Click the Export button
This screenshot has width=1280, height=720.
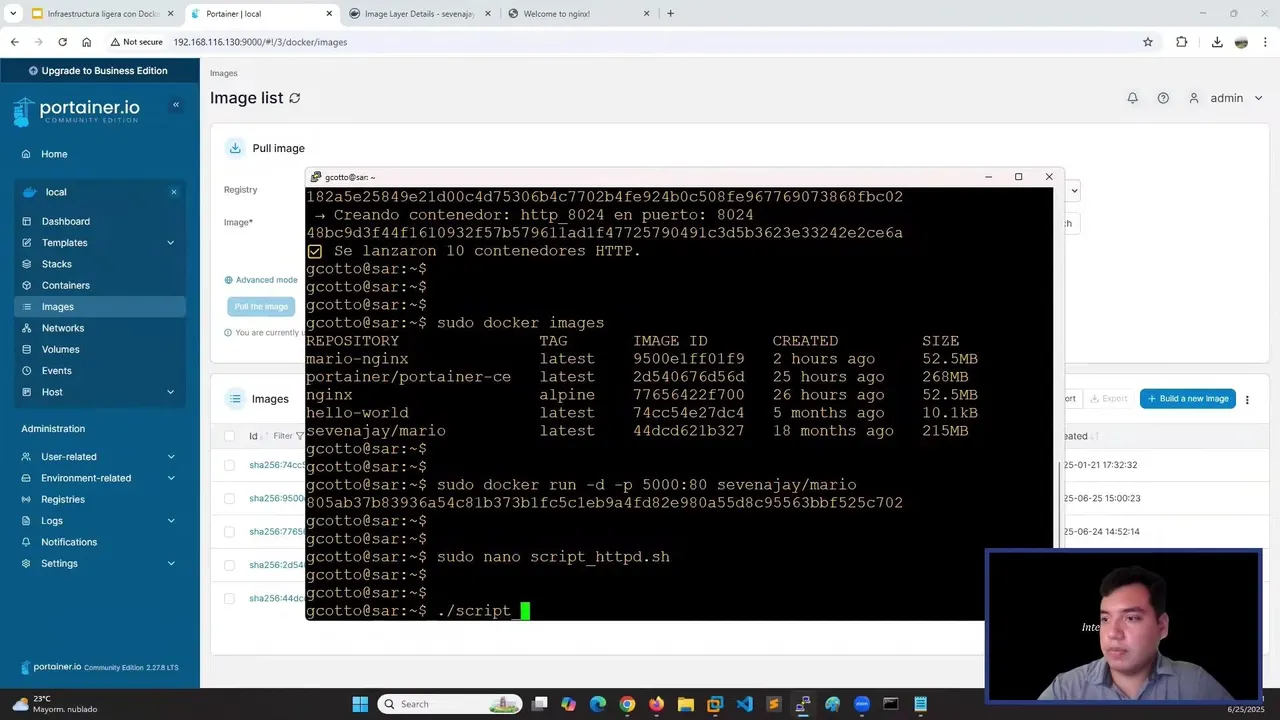tap(1108, 399)
